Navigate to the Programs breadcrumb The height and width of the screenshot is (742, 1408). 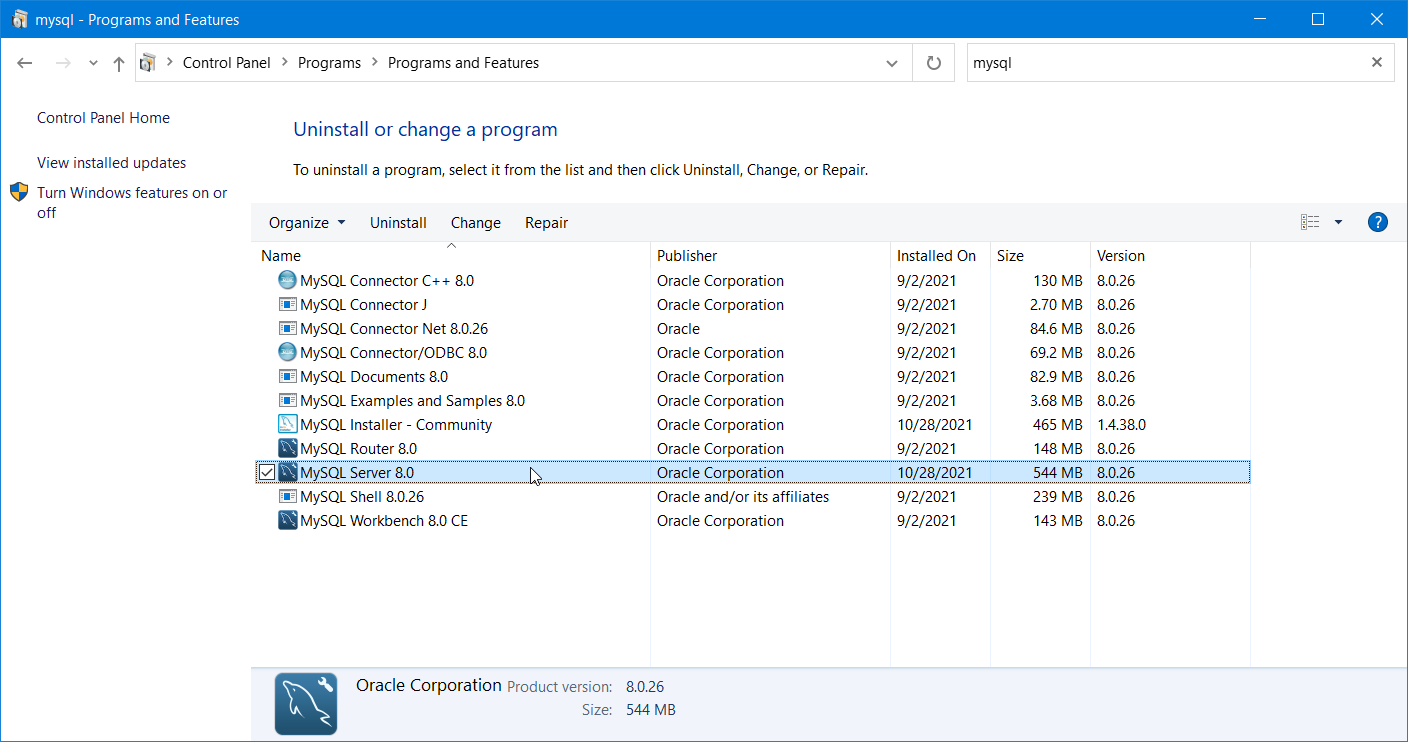coord(329,63)
